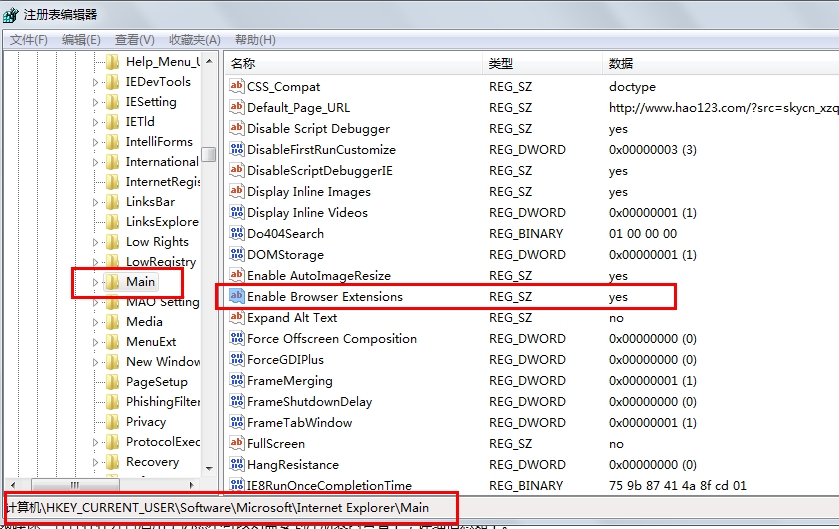Click the string icon beside CSS_Compat
The width and height of the screenshot is (839, 529).
237,87
